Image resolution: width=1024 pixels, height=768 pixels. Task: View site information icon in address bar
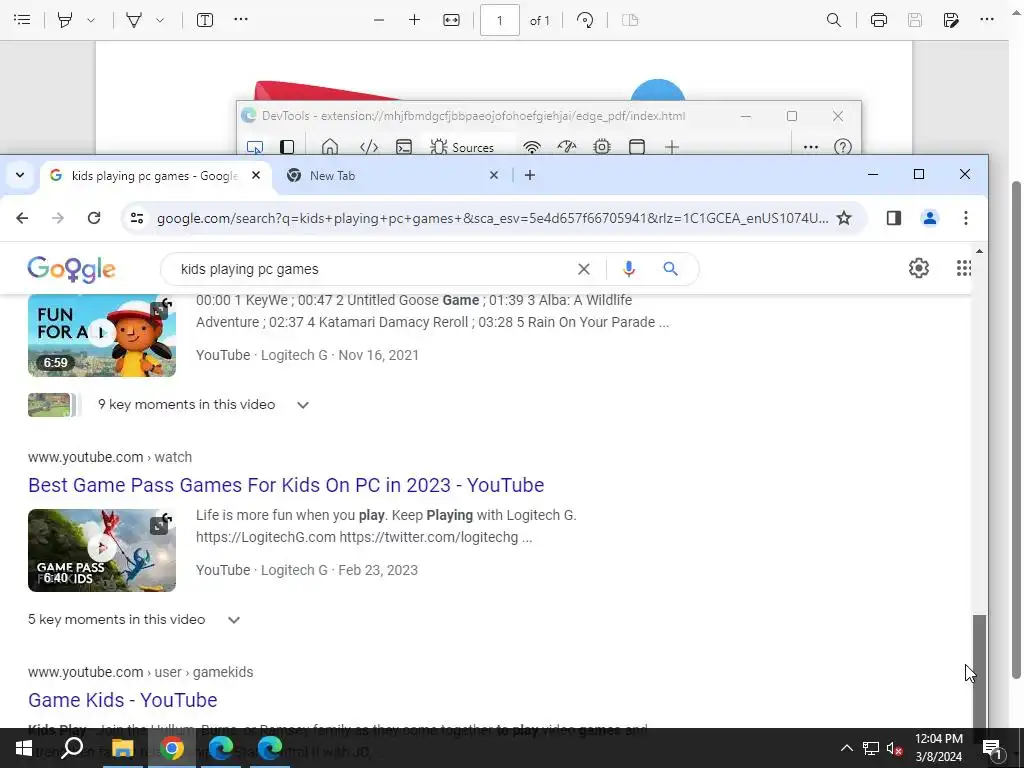(136, 218)
